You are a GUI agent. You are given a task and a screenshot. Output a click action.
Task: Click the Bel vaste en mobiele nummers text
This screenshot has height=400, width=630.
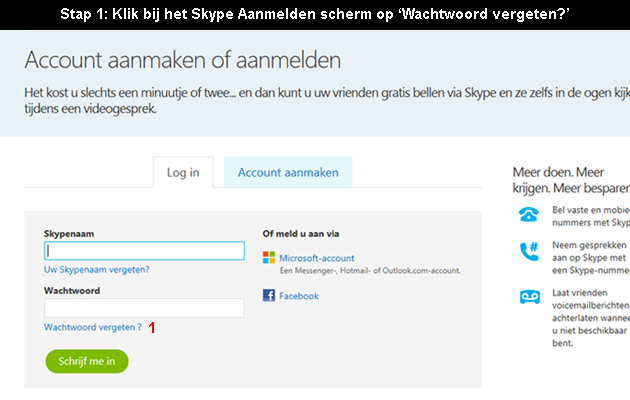tap(591, 216)
